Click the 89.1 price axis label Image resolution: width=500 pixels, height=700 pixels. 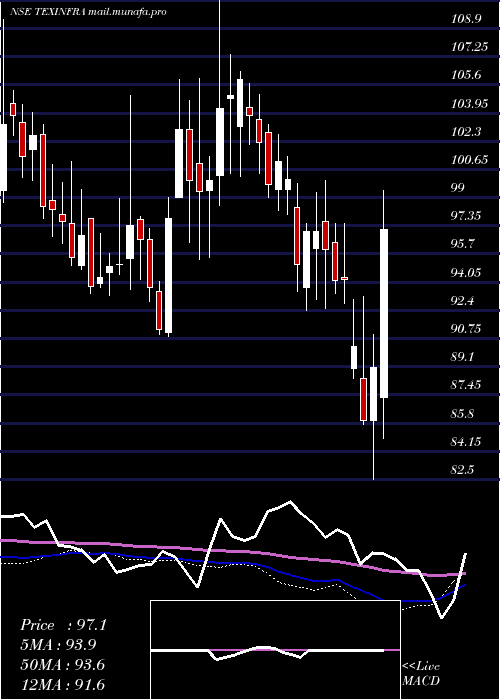pyautogui.click(x=463, y=357)
